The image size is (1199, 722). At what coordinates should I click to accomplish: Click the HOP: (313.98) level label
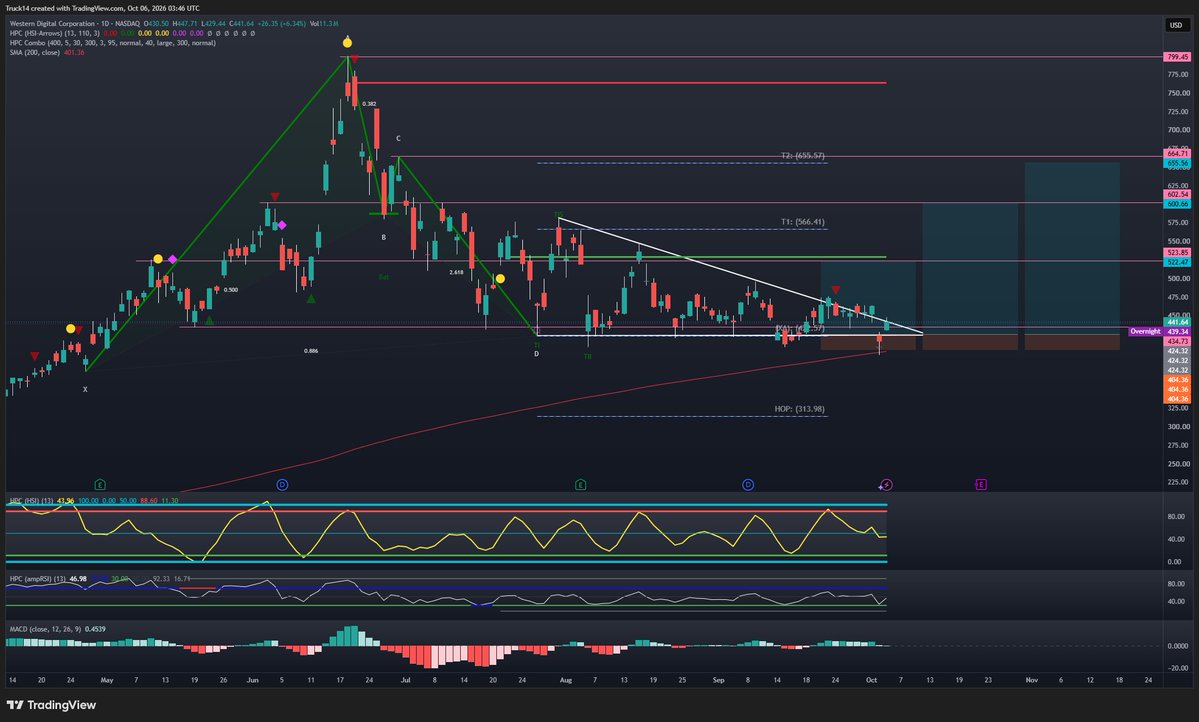pos(800,409)
